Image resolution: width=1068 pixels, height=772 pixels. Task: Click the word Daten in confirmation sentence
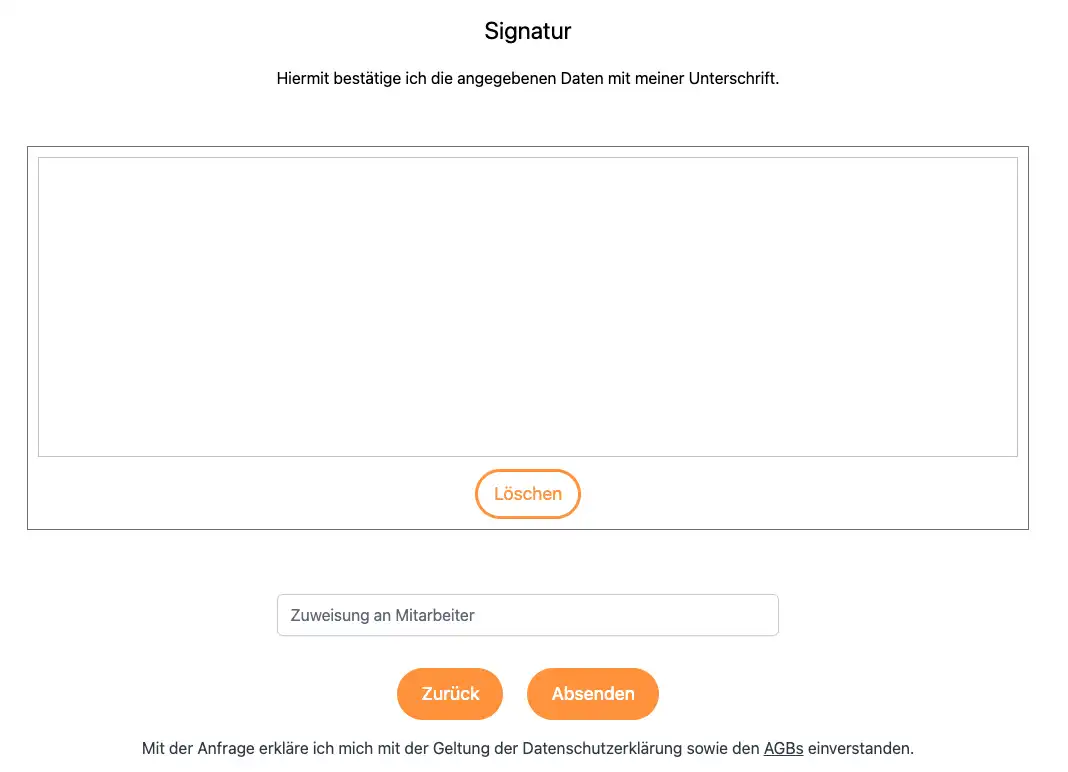(579, 78)
